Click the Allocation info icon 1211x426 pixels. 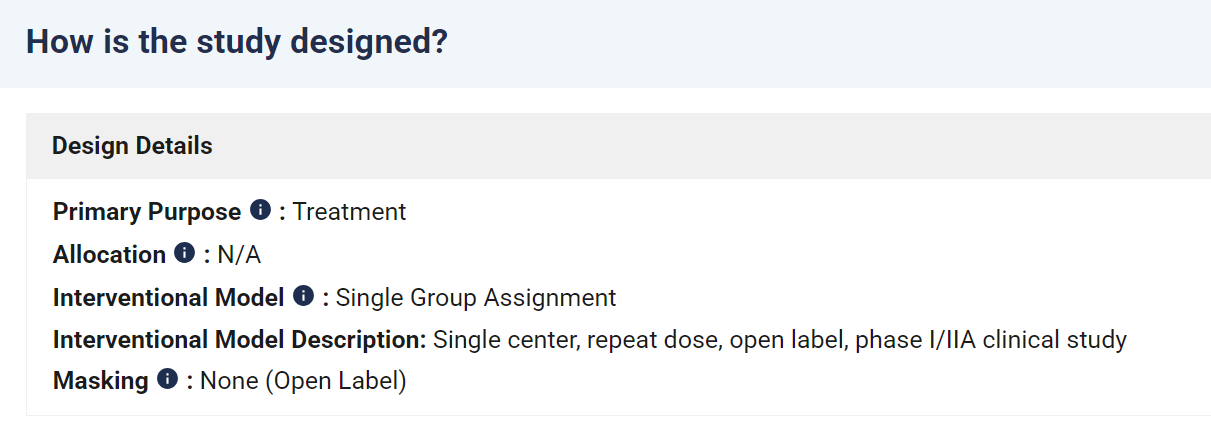[184, 253]
